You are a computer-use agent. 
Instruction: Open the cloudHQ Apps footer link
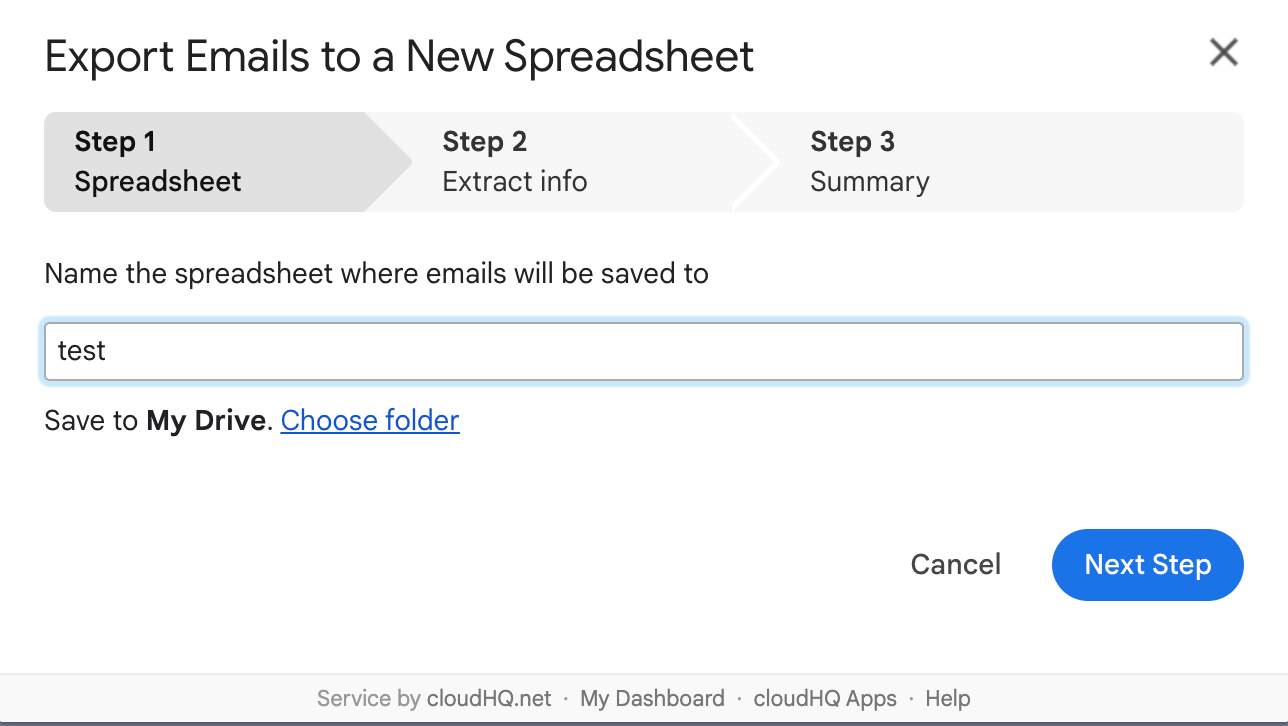[825, 698]
